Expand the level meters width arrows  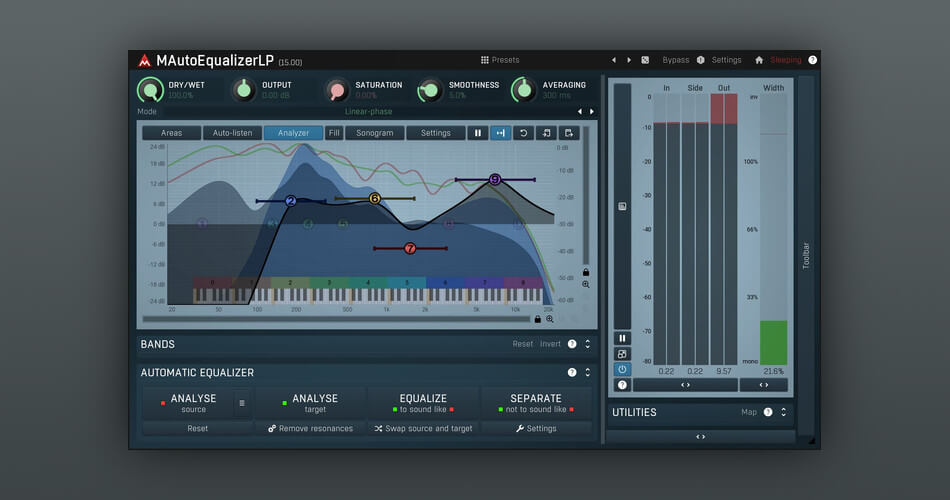[x=685, y=385]
